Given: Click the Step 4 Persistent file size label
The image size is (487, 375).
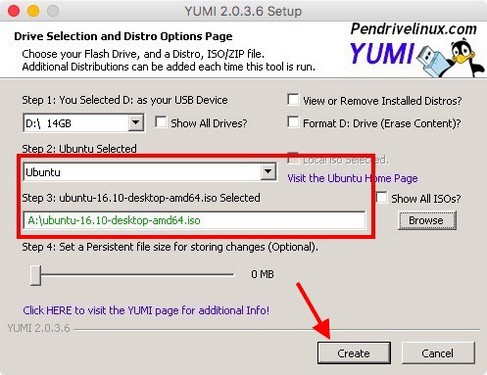Looking at the screenshot, I should [x=170, y=247].
